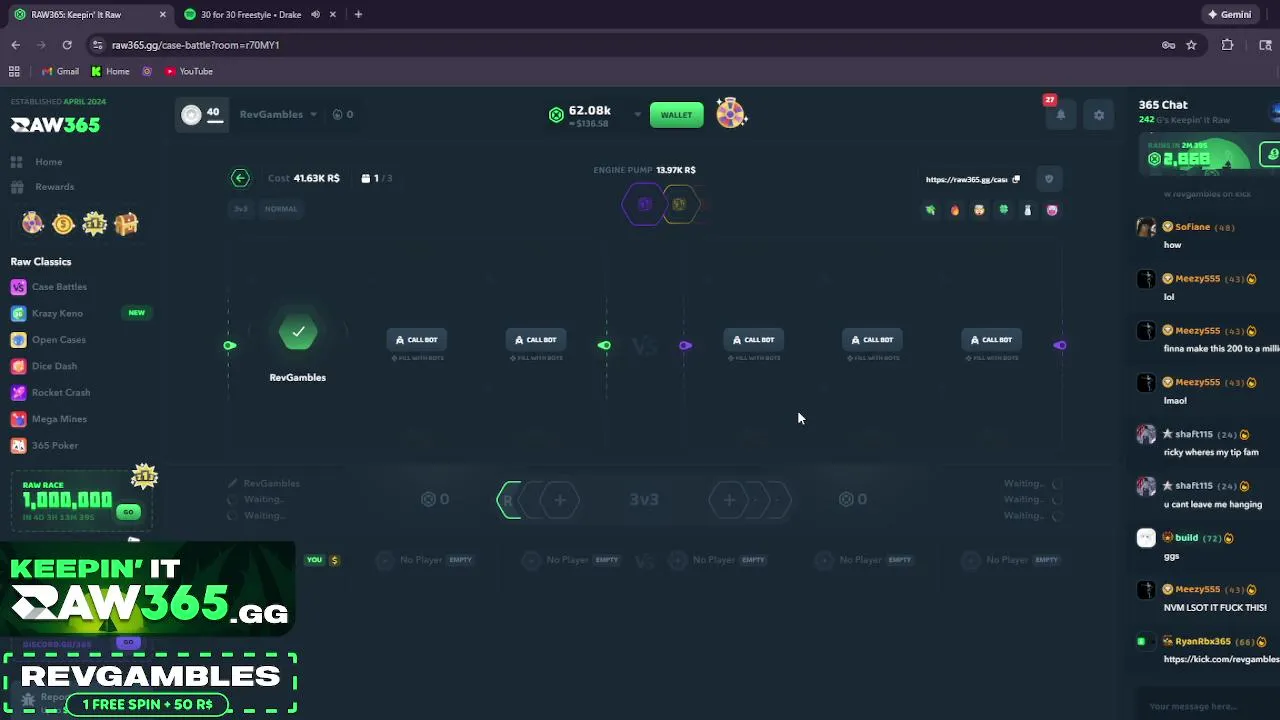
Task: Open the purple case in the round list
Action: point(644,205)
